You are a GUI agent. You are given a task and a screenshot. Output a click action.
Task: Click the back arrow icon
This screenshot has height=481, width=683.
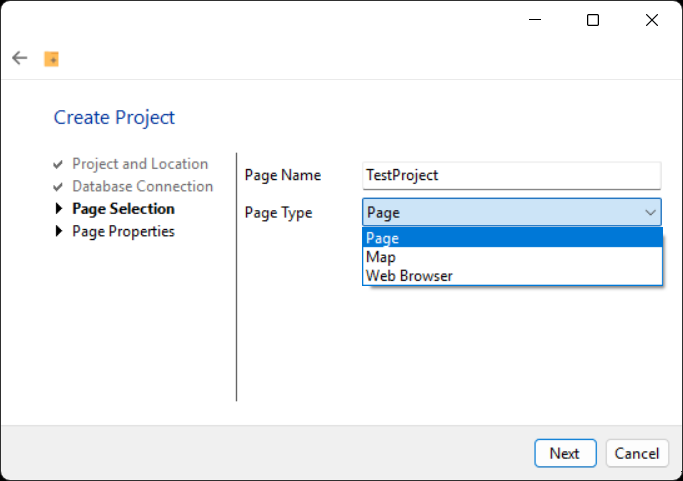[x=20, y=58]
